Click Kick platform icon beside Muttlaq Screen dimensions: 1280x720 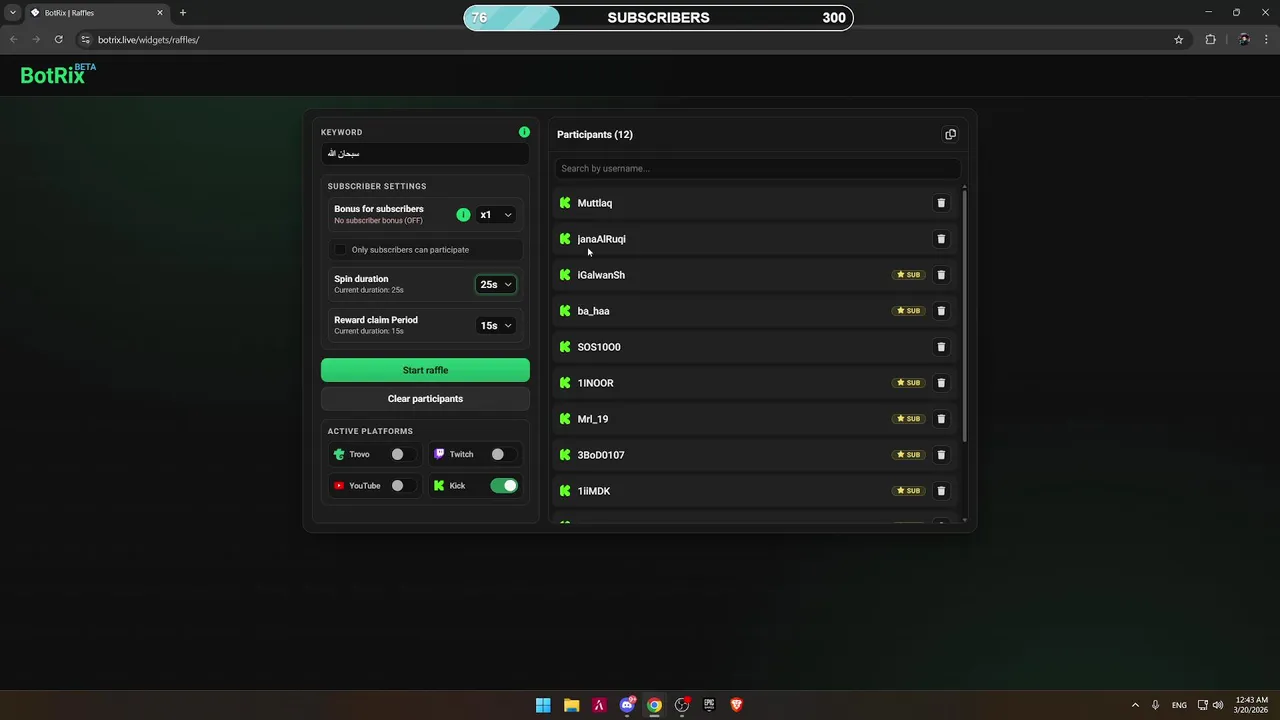click(565, 203)
